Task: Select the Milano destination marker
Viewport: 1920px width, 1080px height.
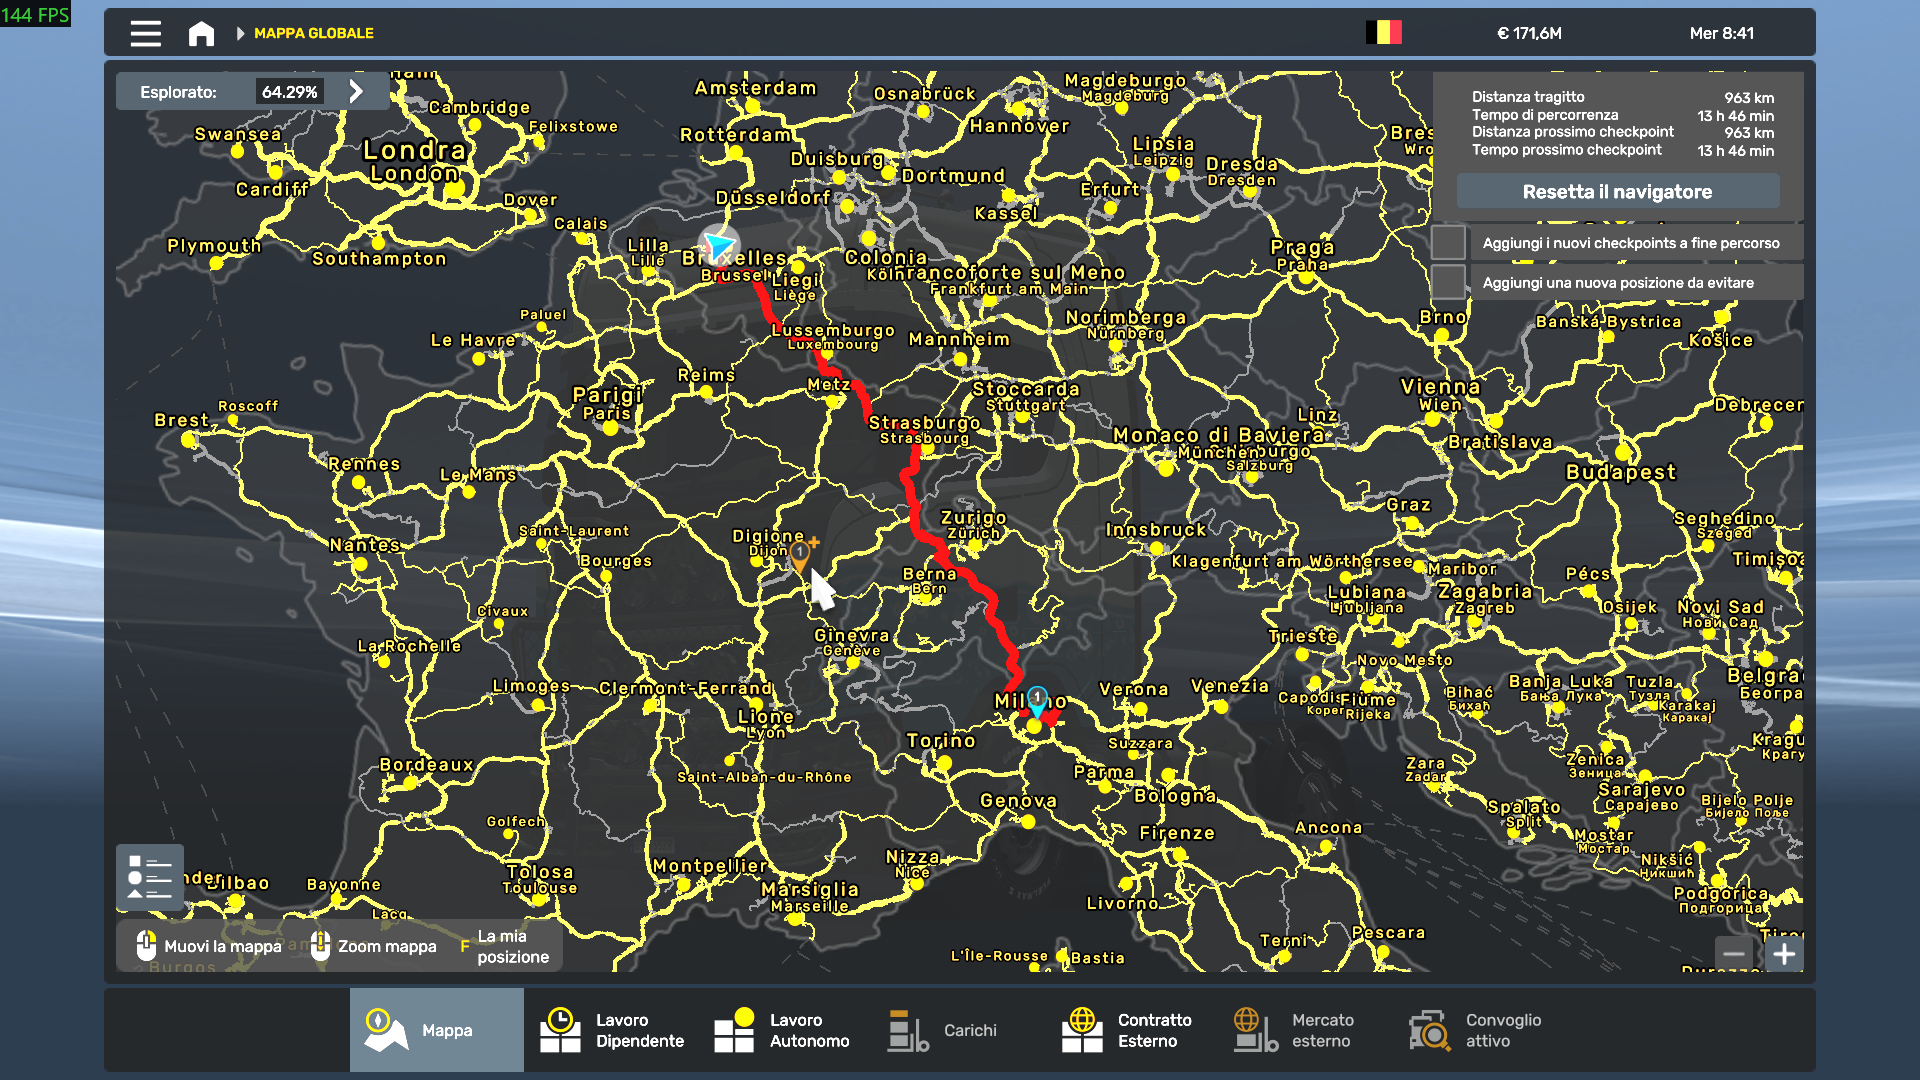Action: [1037, 700]
